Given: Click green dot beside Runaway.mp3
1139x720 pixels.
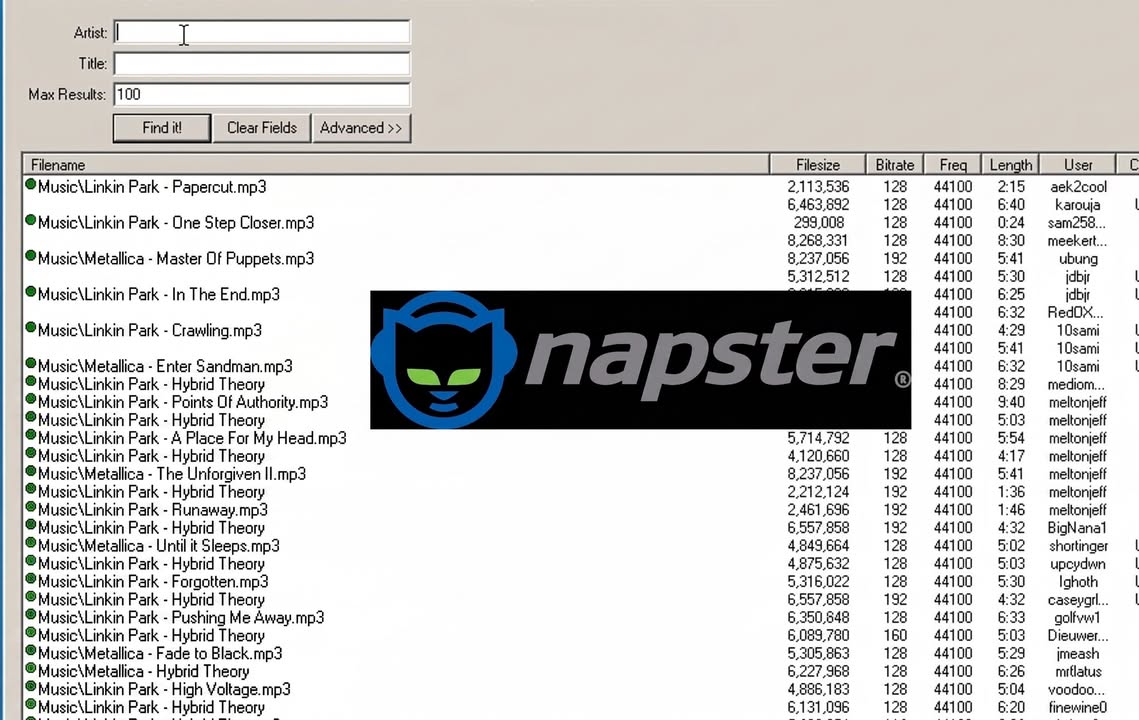Looking at the screenshot, I should click(31, 507).
